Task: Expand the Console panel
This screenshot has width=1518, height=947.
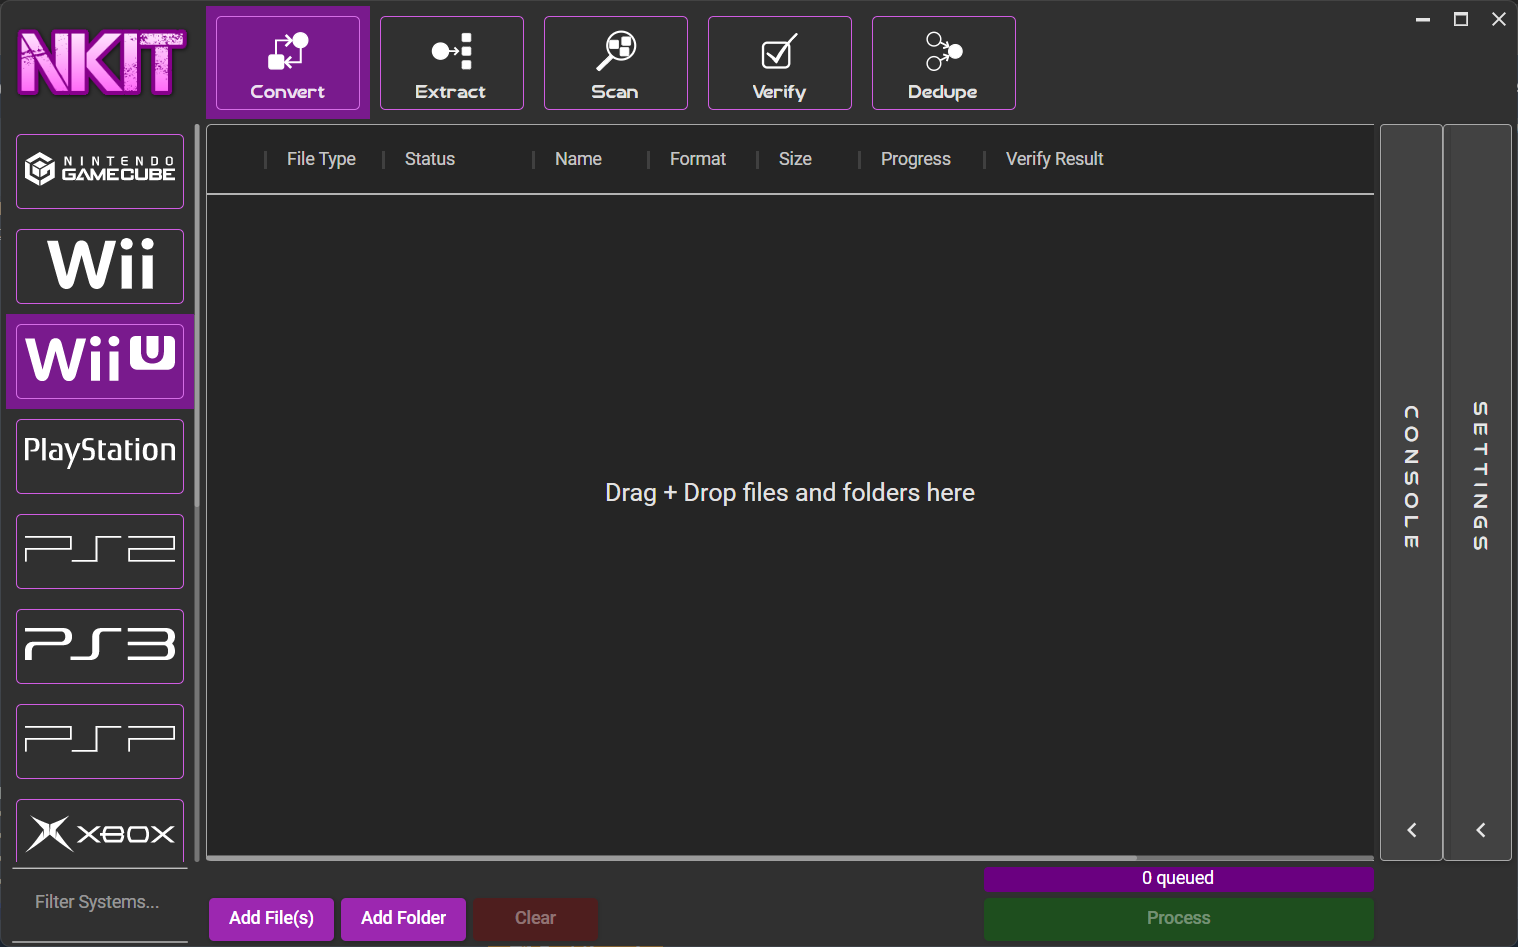Action: pos(1411,492)
